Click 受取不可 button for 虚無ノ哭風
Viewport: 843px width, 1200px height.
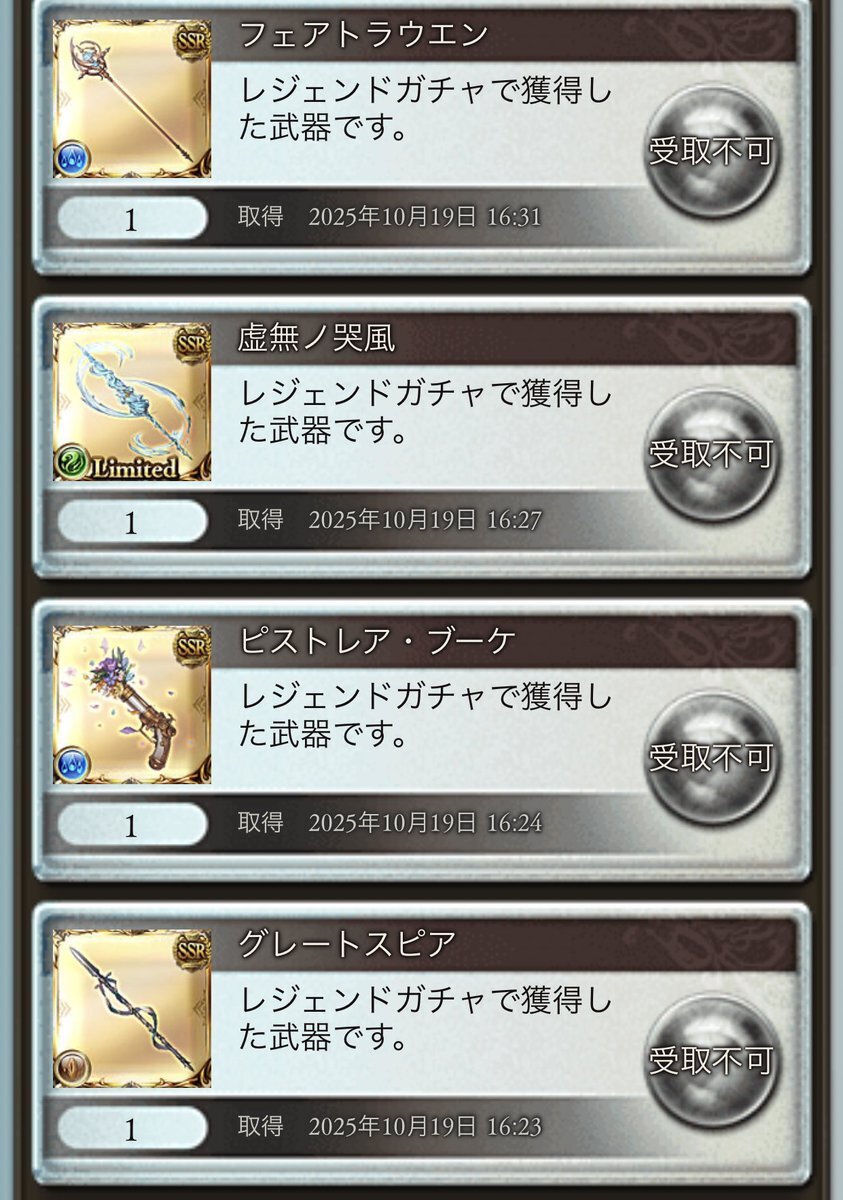click(x=711, y=455)
